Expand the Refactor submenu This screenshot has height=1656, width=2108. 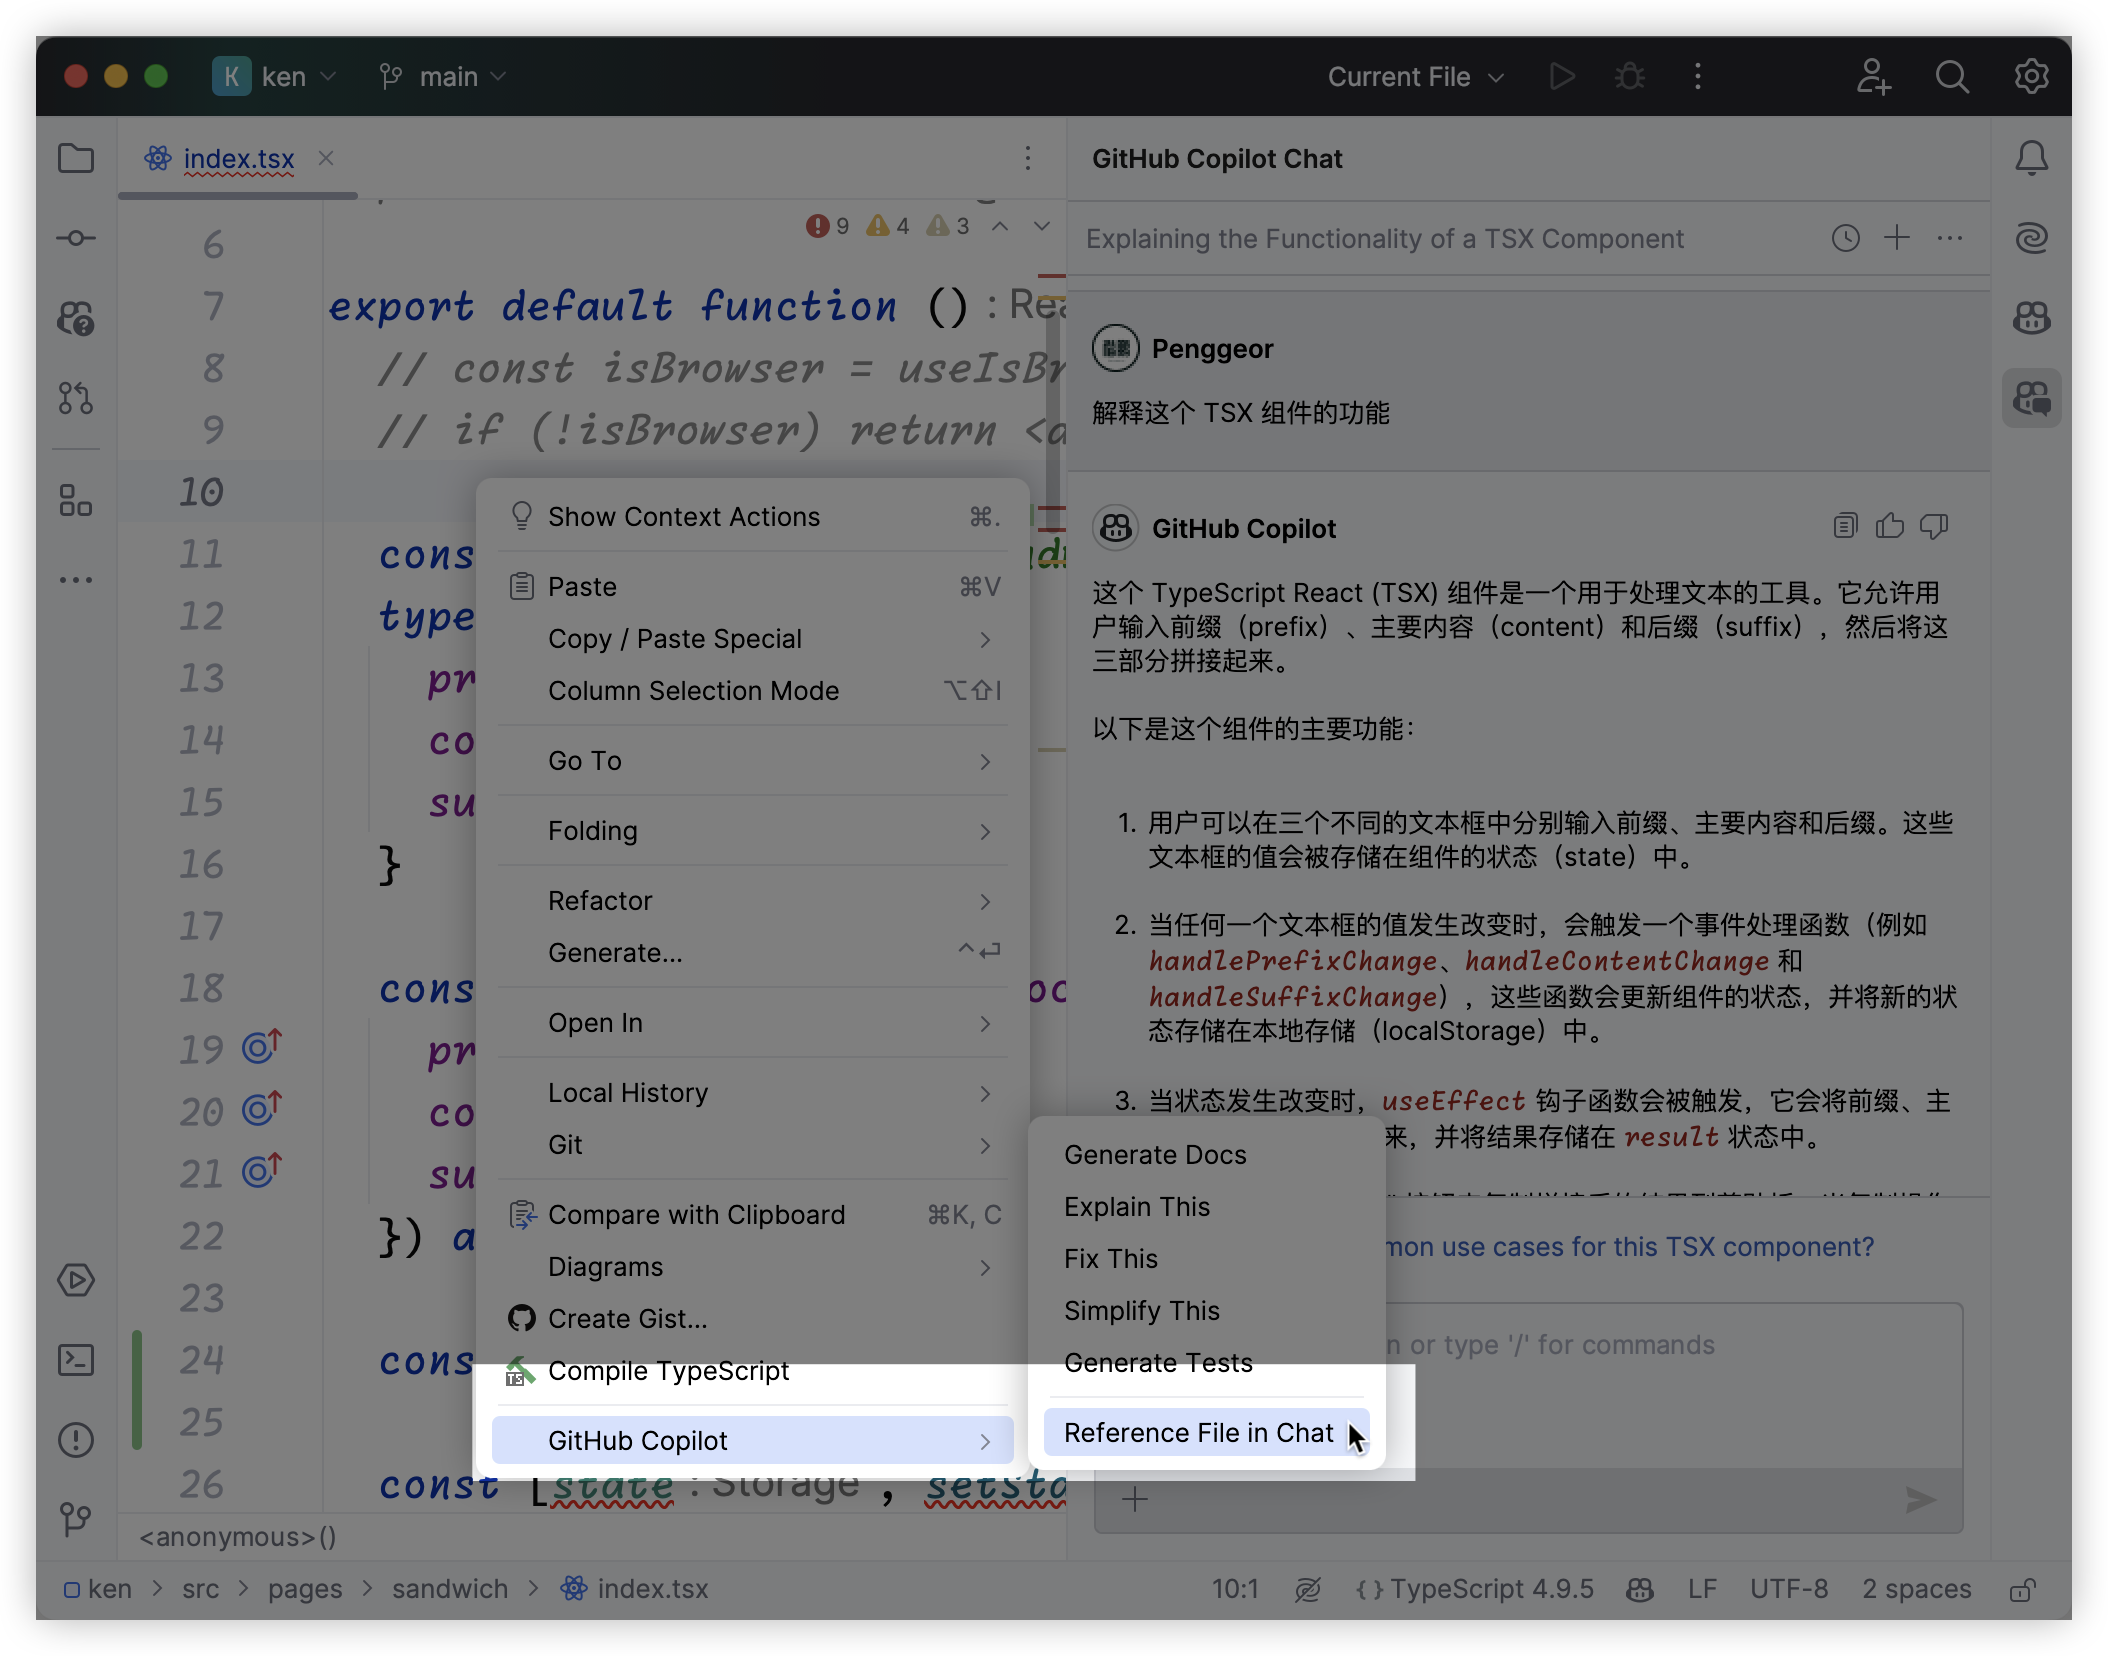[x=754, y=901]
